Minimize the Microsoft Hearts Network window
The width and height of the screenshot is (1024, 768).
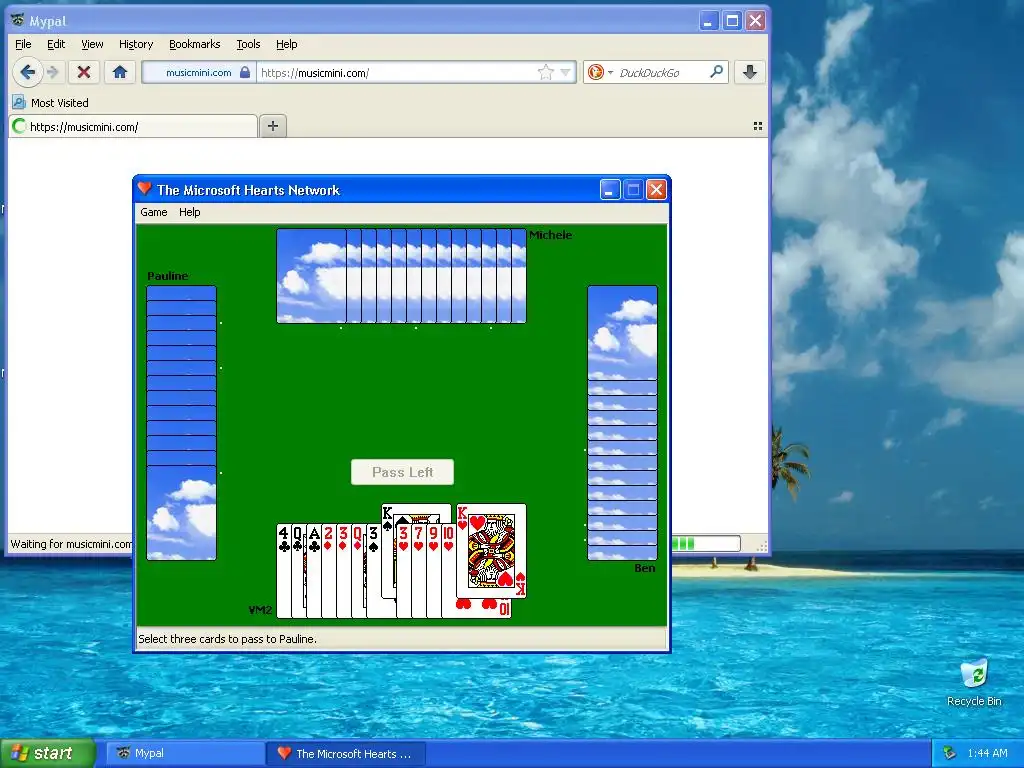click(x=610, y=190)
